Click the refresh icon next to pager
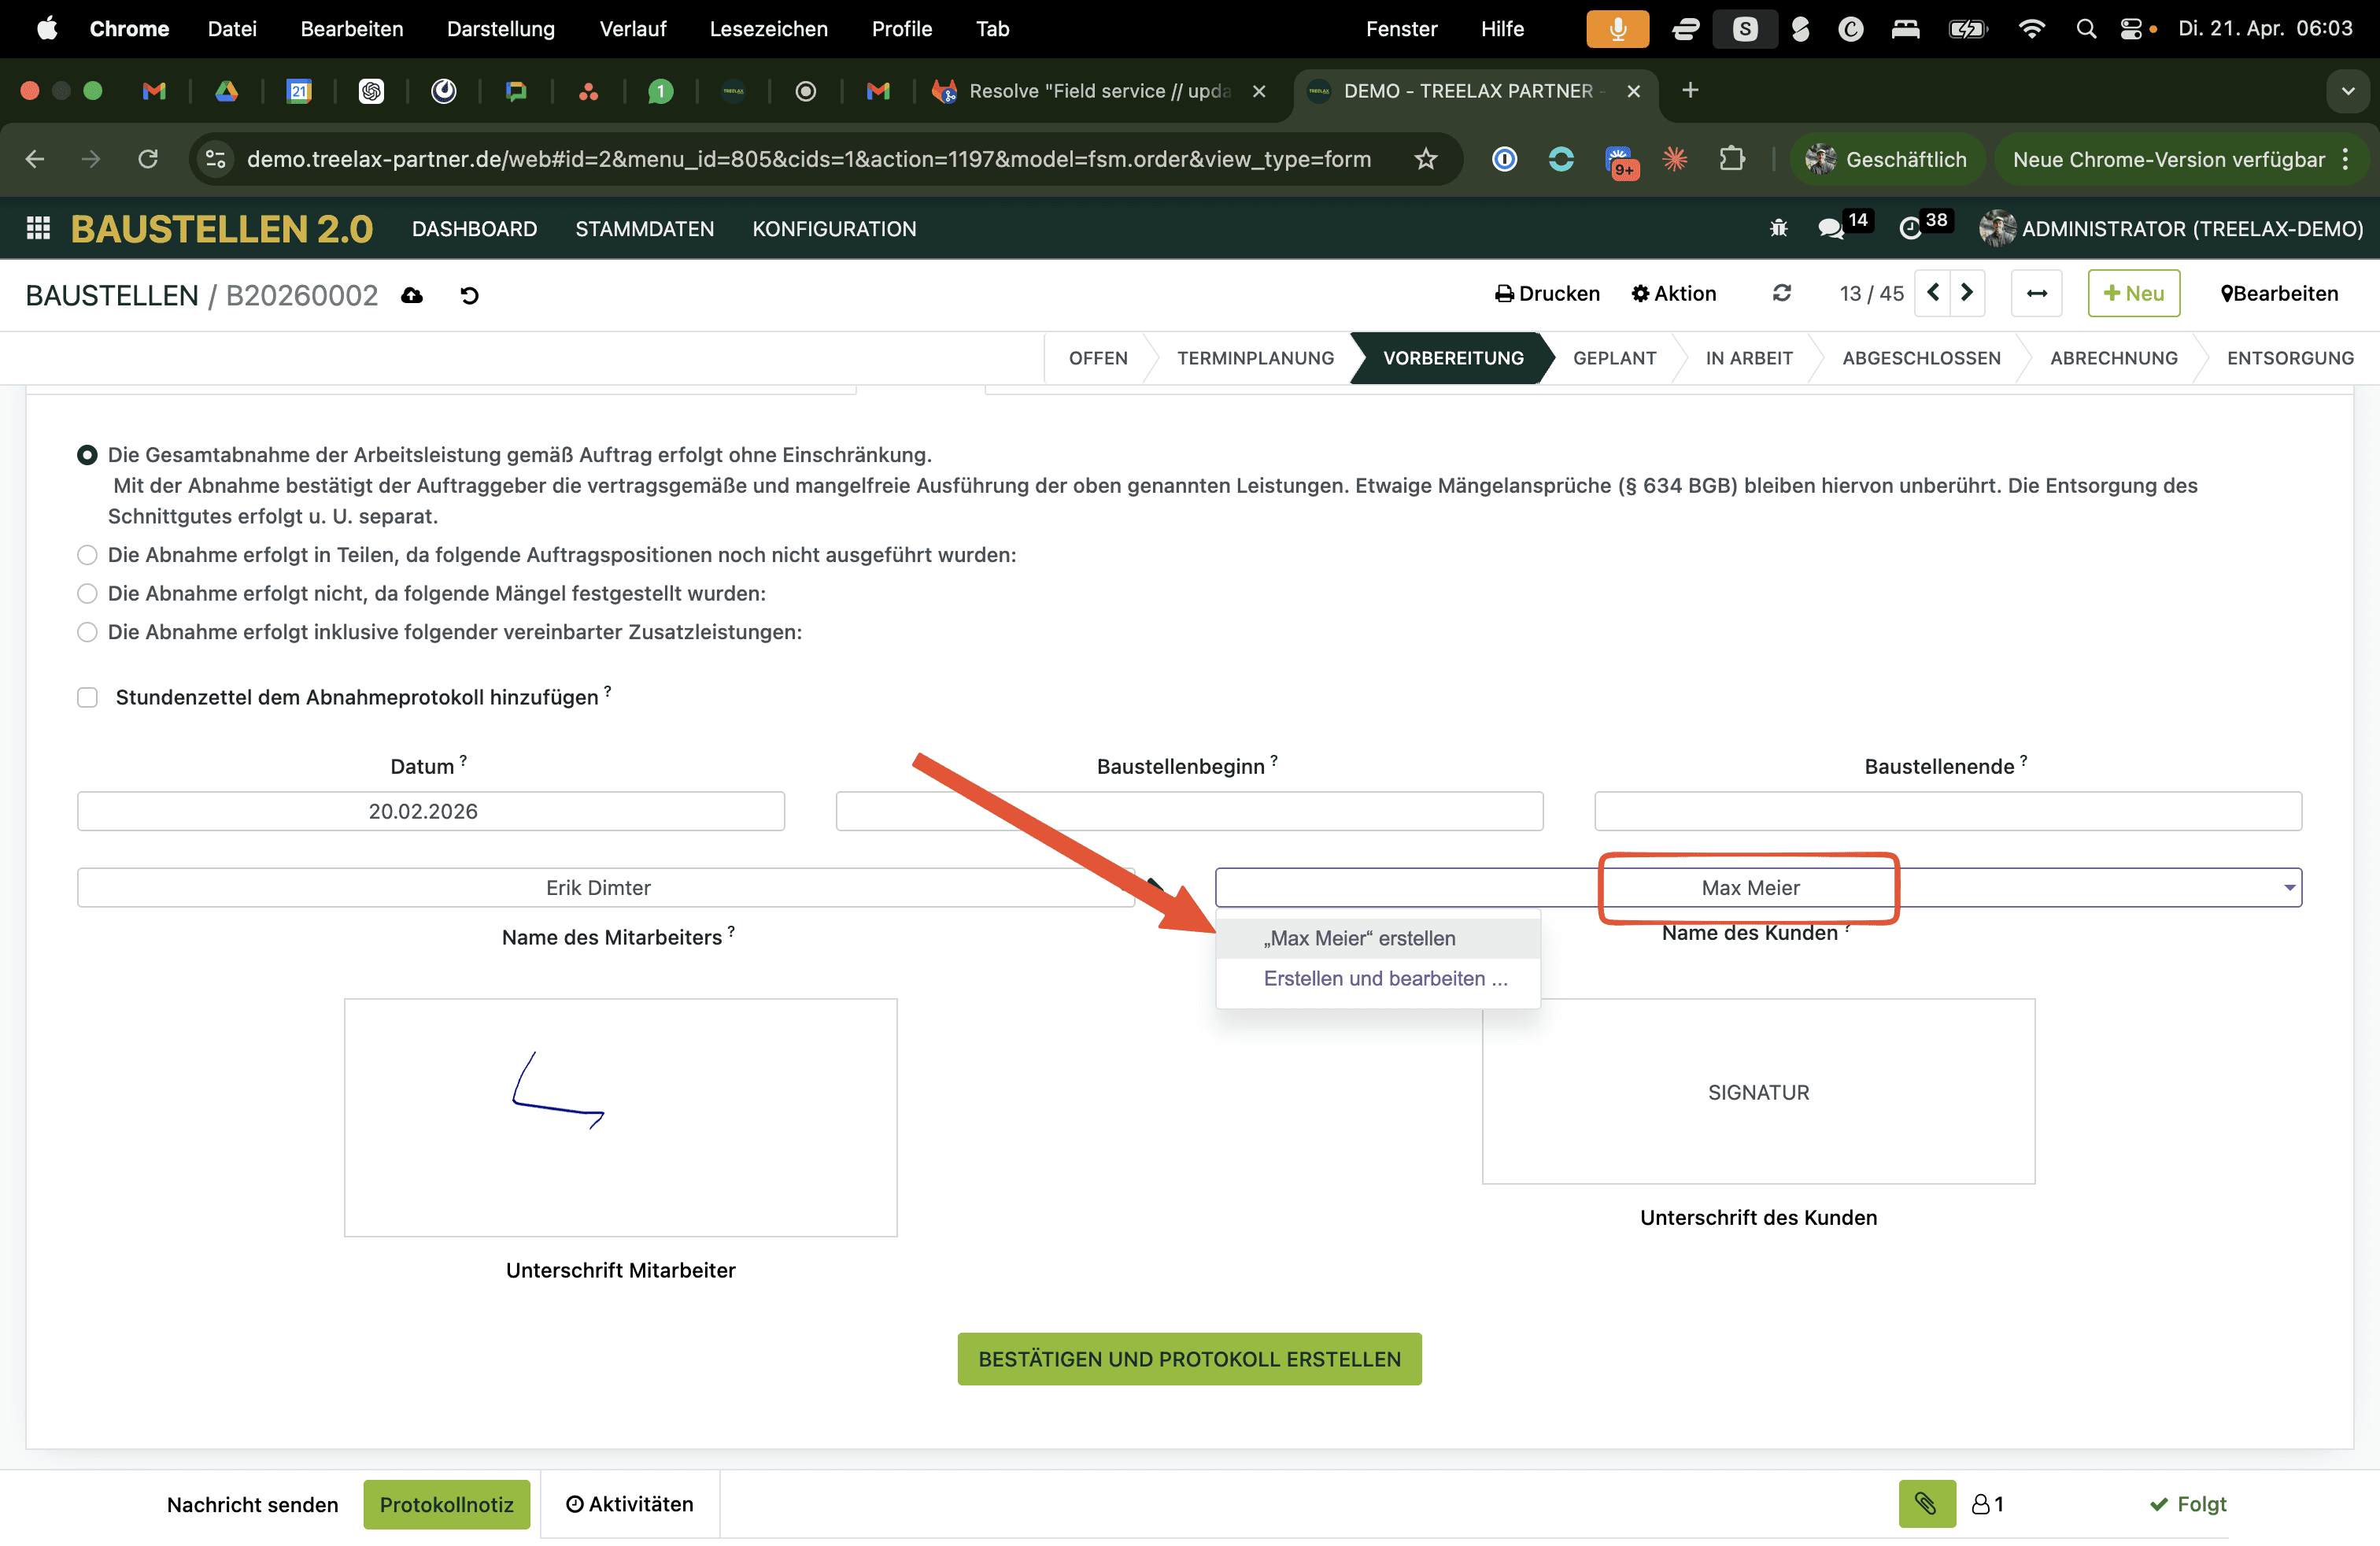Viewport: 2380px width, 1546px height. [1781, 293]
